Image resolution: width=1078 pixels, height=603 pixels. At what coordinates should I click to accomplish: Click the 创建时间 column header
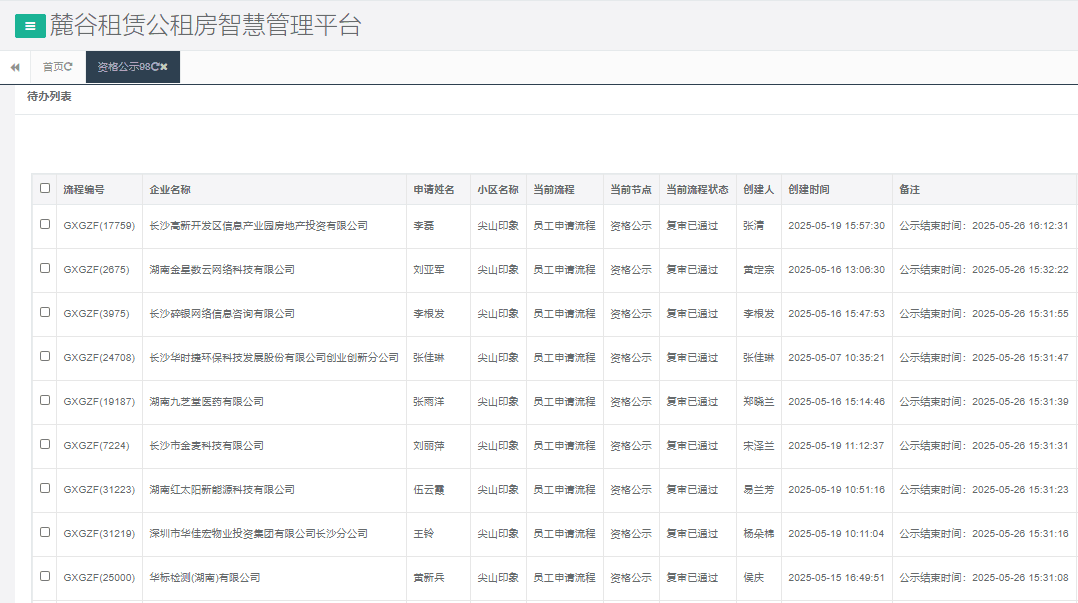pos(811,189)
